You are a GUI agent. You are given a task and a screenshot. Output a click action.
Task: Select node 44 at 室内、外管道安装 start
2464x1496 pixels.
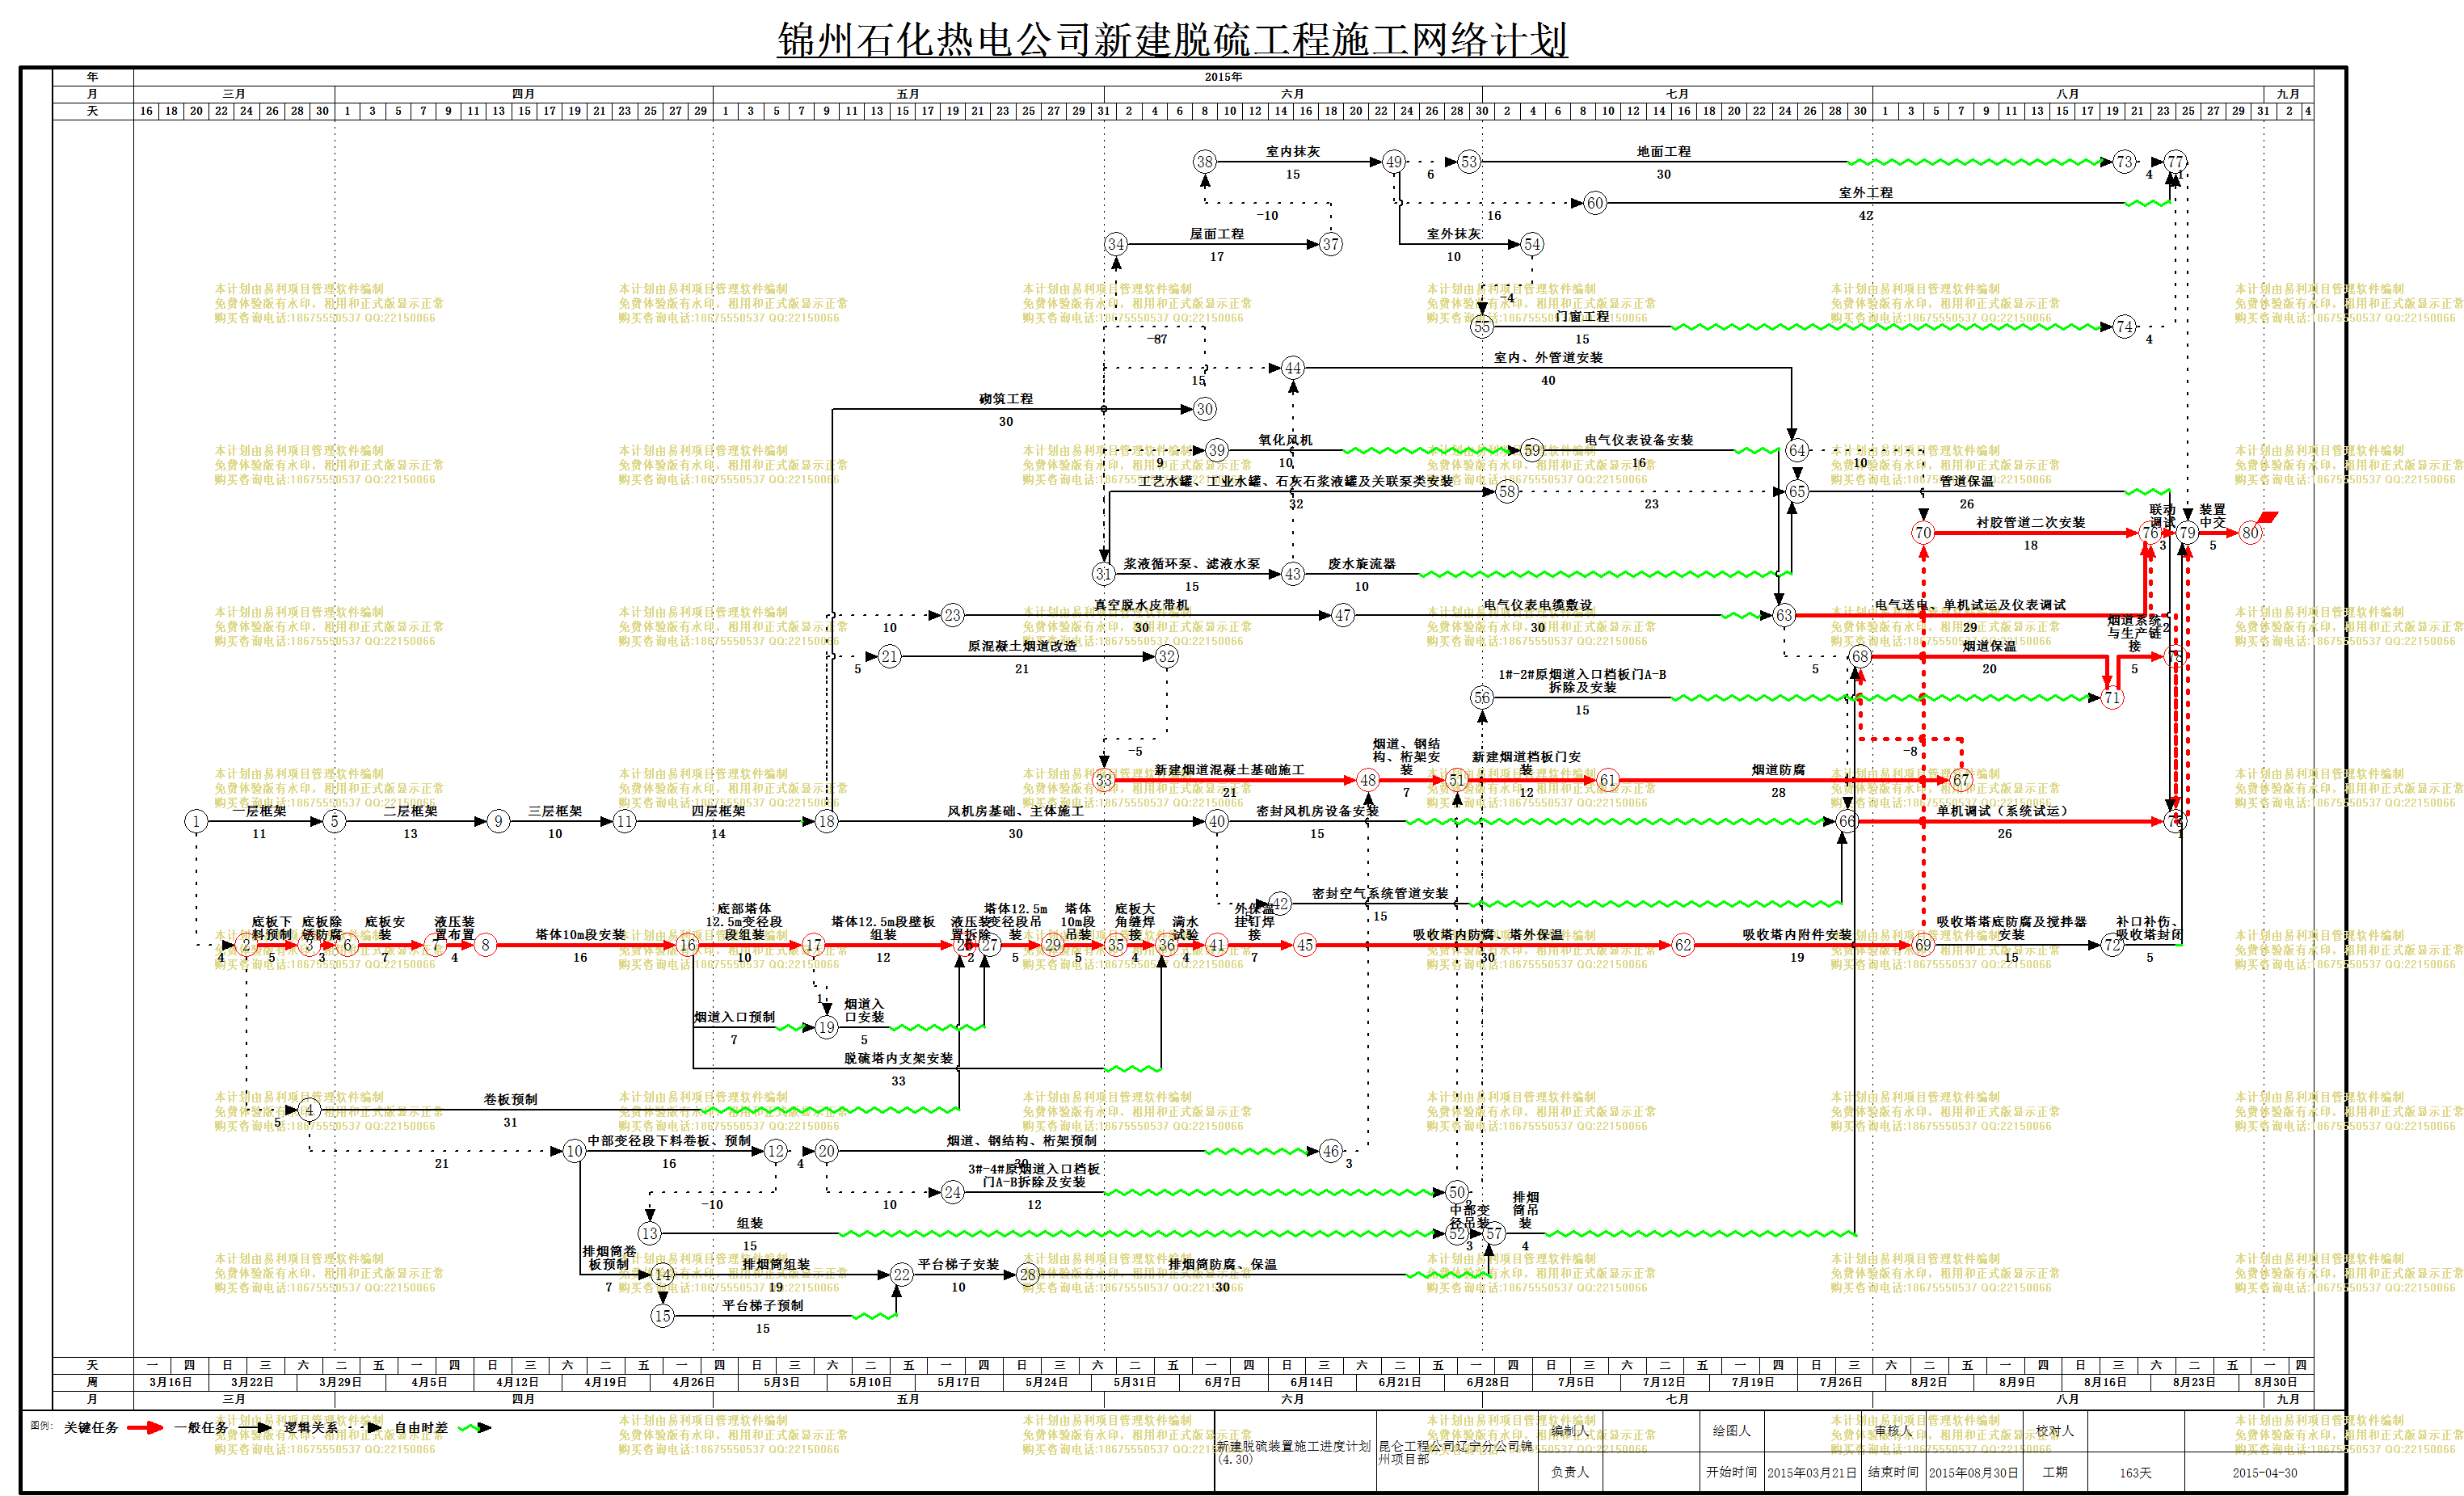click(x=1293, y=368)
